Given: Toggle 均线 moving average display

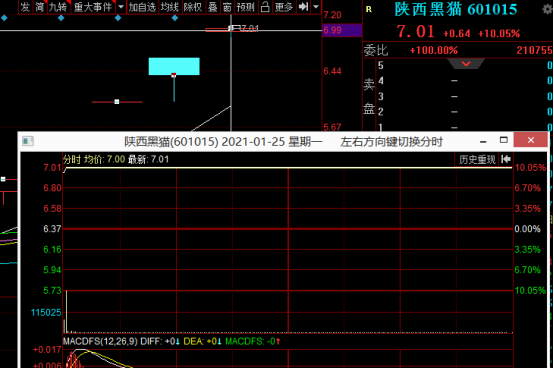Looking at the screenshot, I should coord(170,7).
